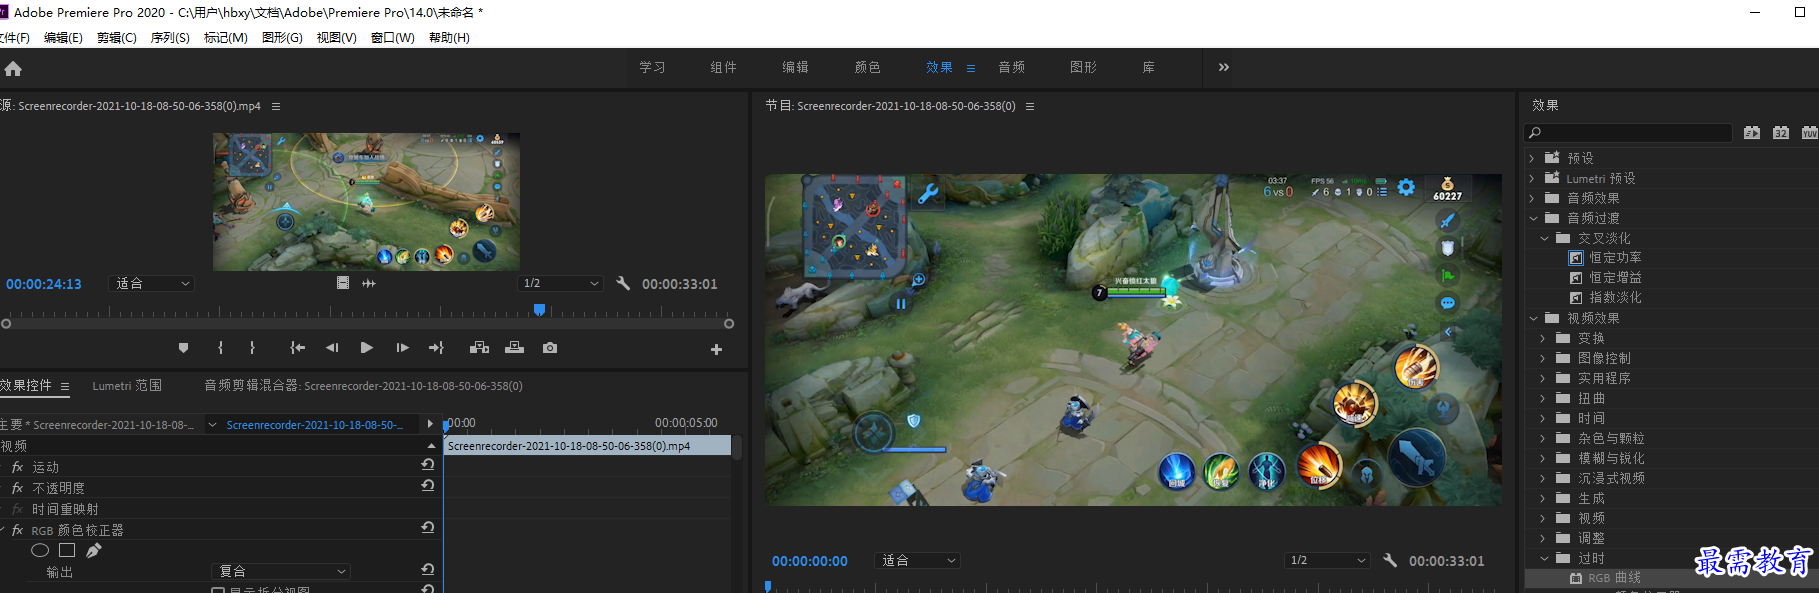Screen dimensions: 1819x593
Task: Open Source zoom level 适合 dropdown
Action: click(151, 284)
